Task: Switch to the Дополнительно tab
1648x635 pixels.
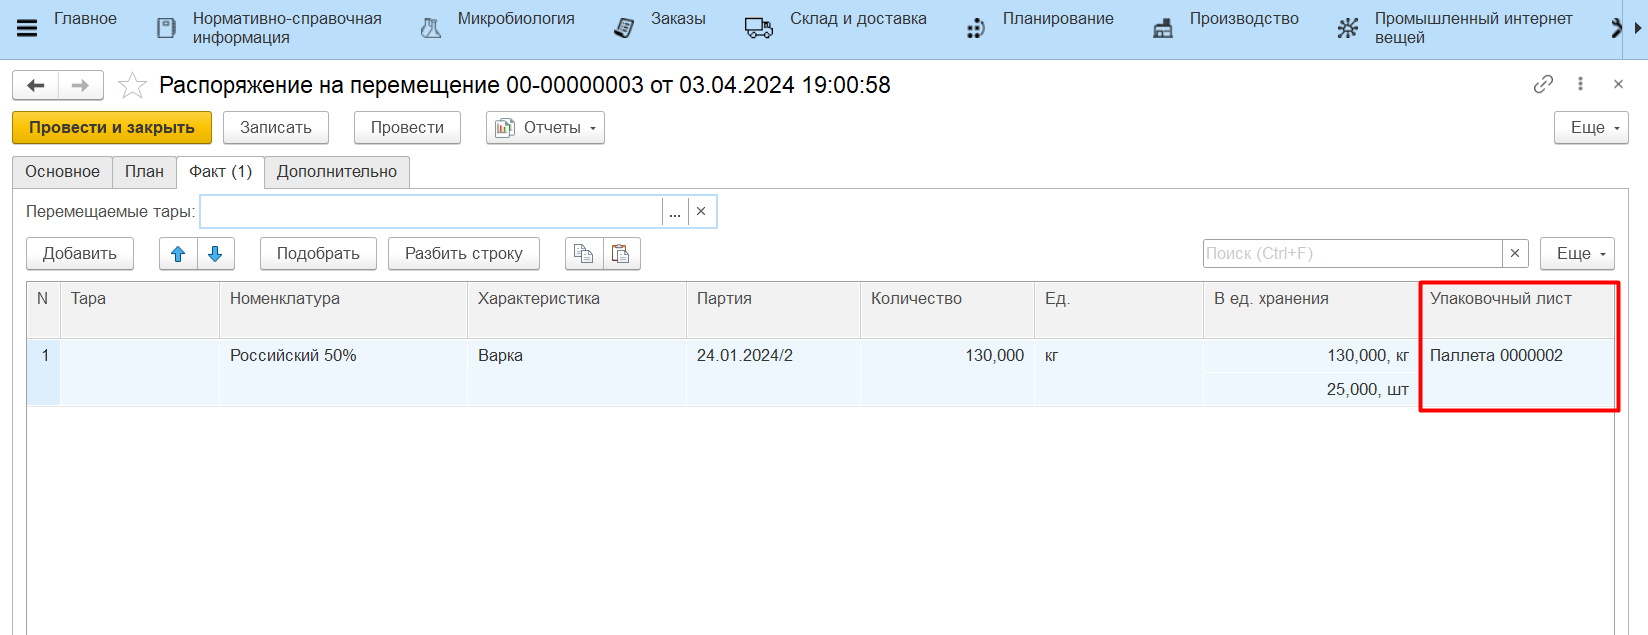Action: tap(336, 172)
